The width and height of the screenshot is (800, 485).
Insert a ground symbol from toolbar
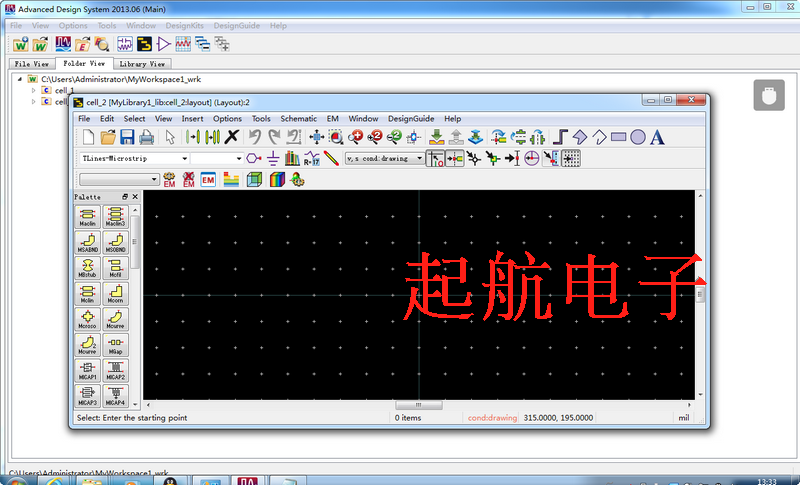tap(273, 159)
